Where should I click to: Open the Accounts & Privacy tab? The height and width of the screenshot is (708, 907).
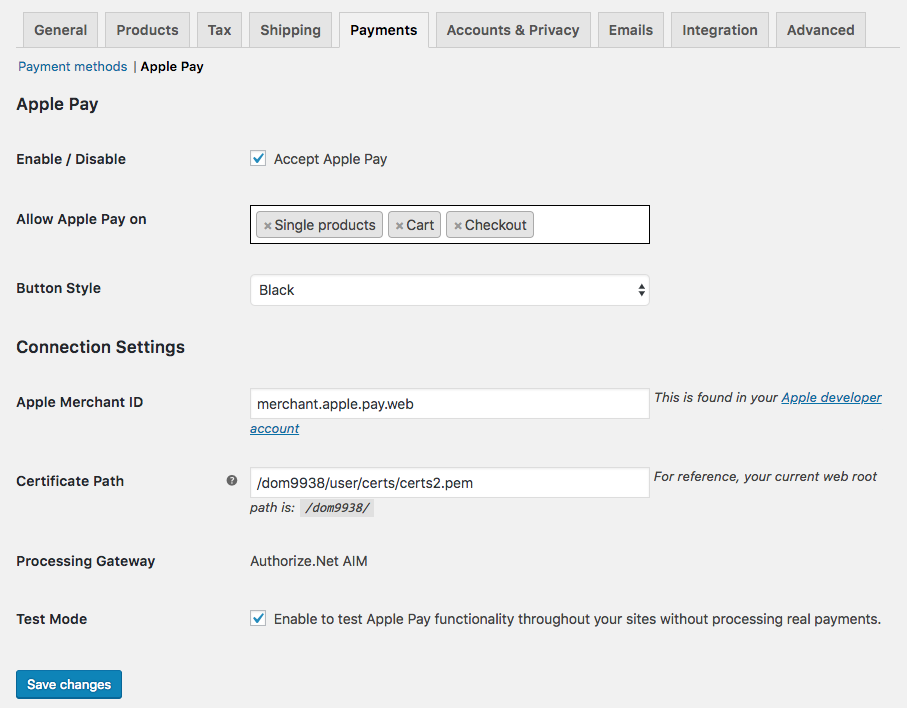tap(513, 30)
